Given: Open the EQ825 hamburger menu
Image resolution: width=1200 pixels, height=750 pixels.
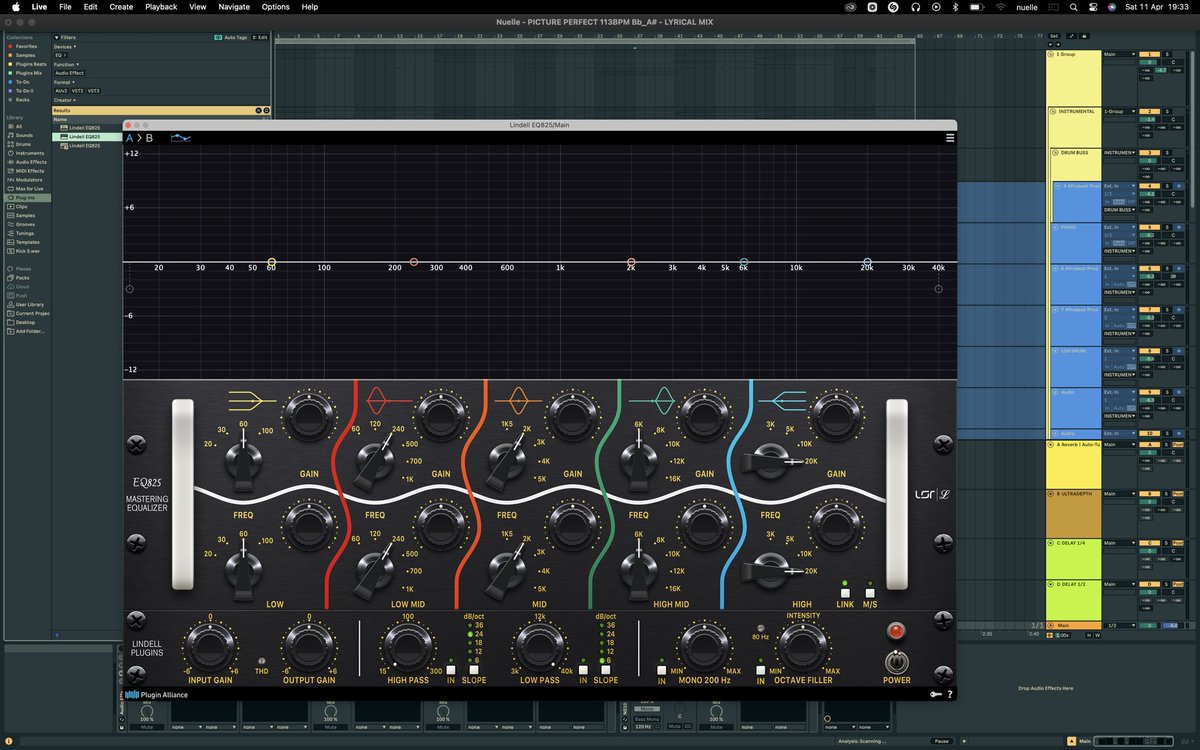Looking at the screenshot, I should (950, 138).
